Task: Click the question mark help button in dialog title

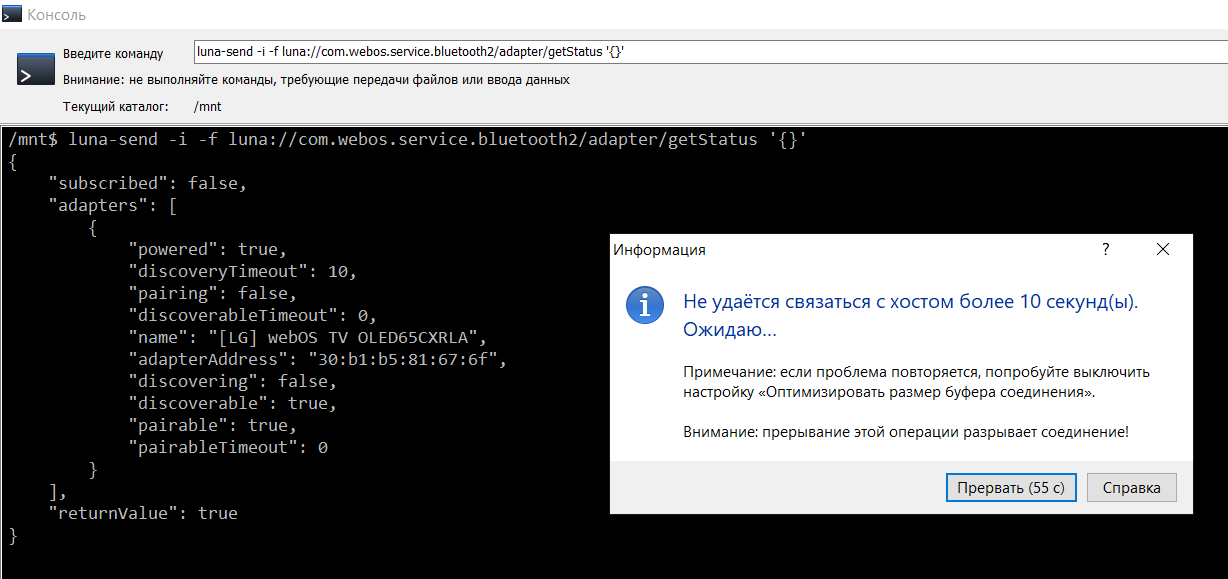Action: 1105,250
